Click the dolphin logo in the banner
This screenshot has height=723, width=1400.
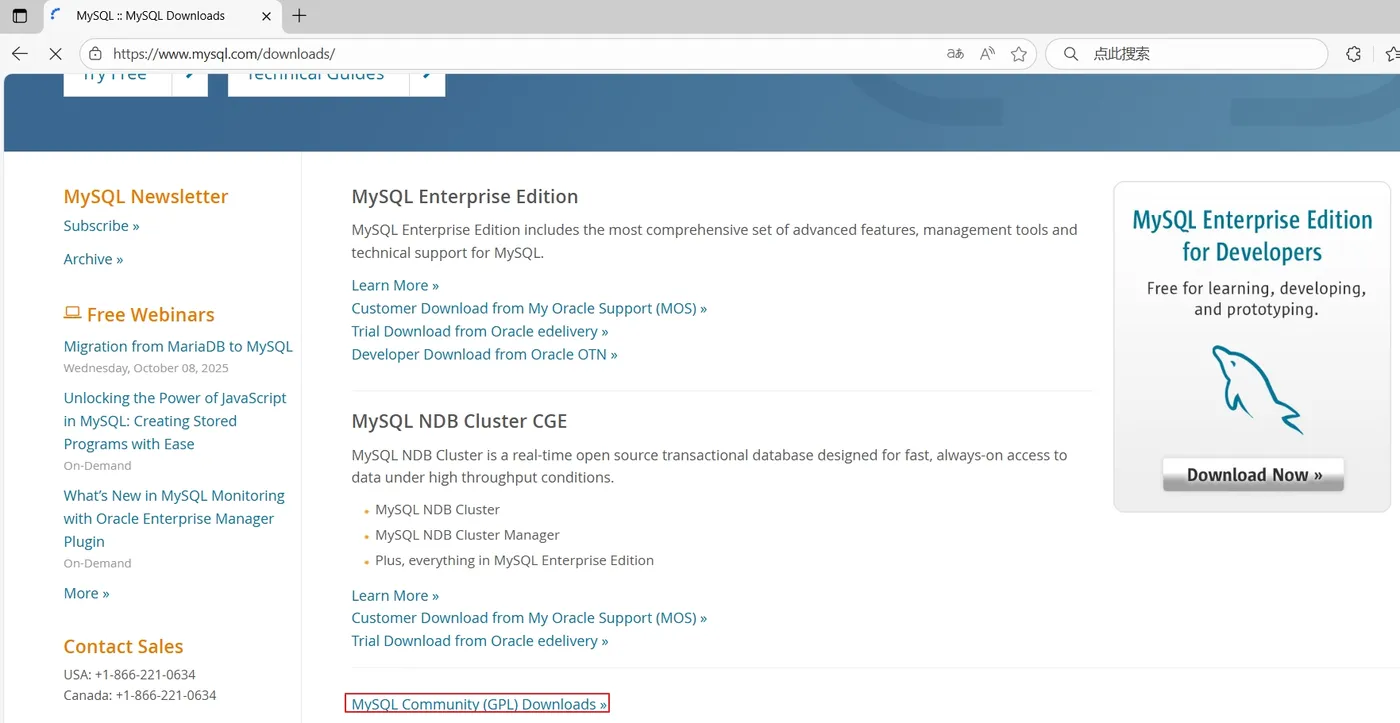1257,388
